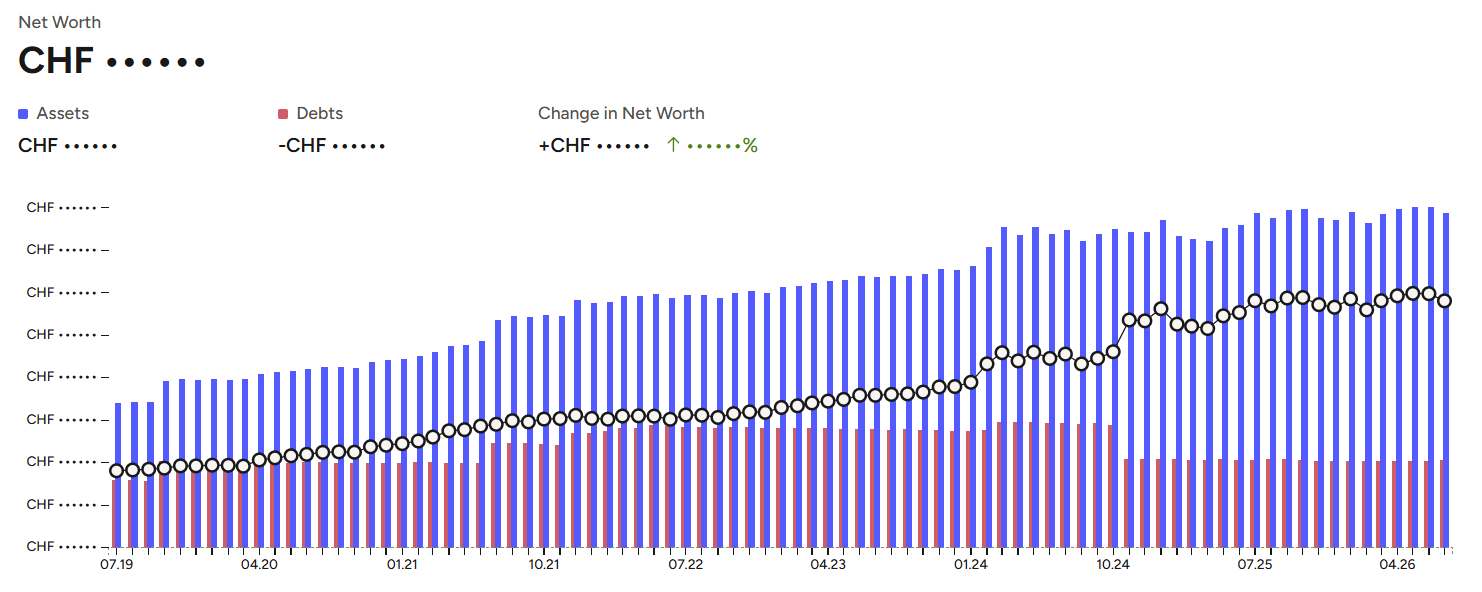
Task: Click the first net worth marker above 07.19
Action: pyautogui.click(x=117, y=471)
